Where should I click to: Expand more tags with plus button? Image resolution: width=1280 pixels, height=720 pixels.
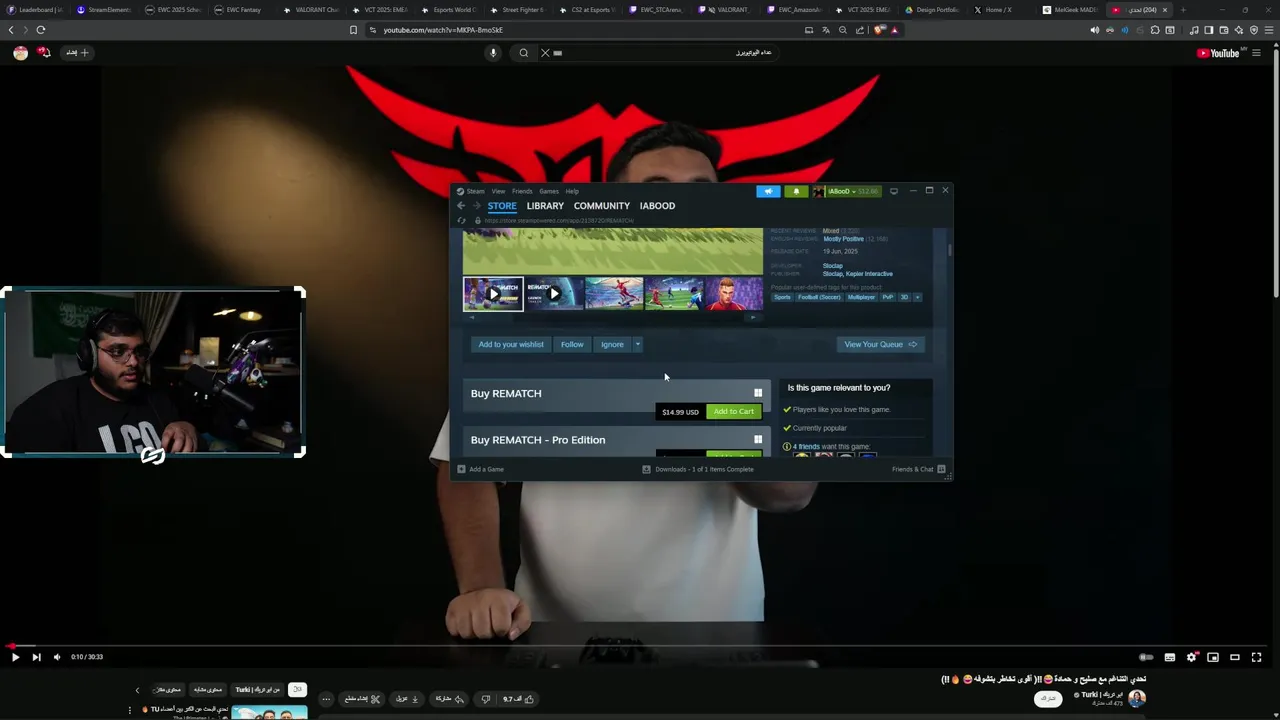pyautogui.click(x=917, y=297)
